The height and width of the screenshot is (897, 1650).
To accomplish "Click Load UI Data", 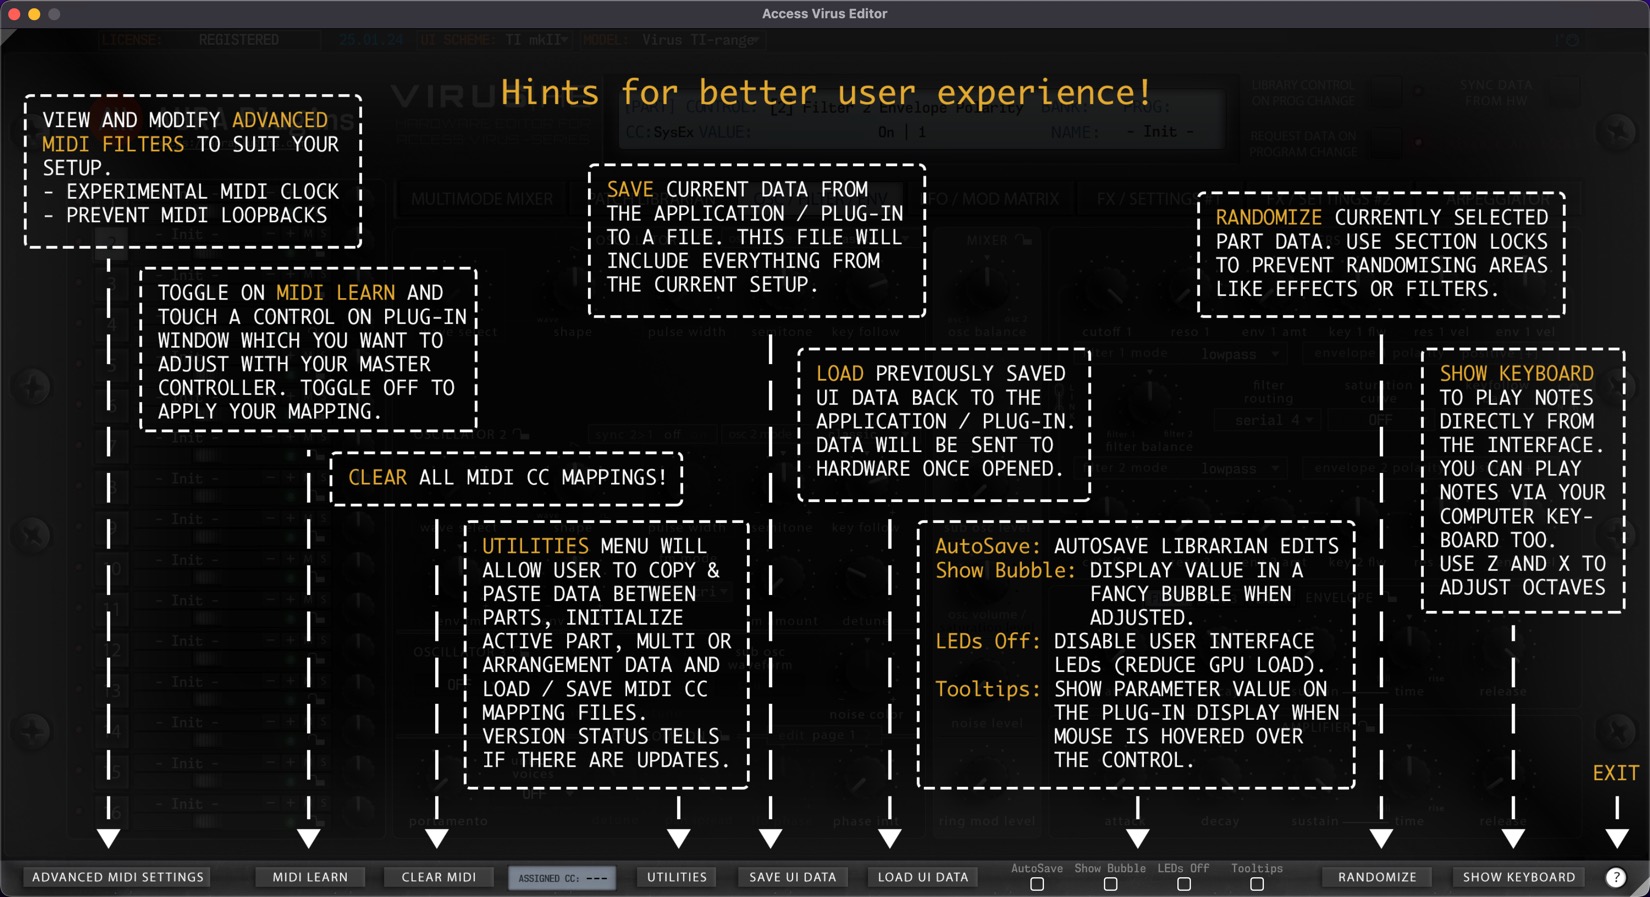I will click(922, 877).
